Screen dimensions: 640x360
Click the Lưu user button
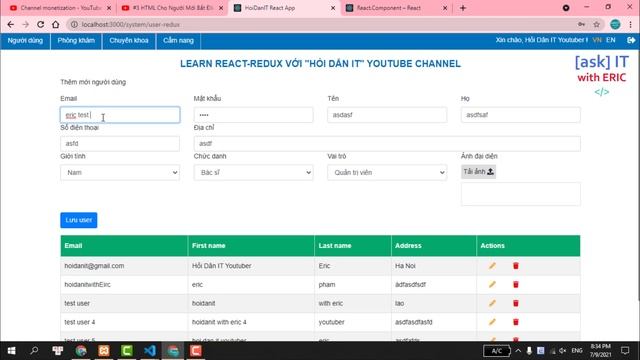(x=79, y=220)
